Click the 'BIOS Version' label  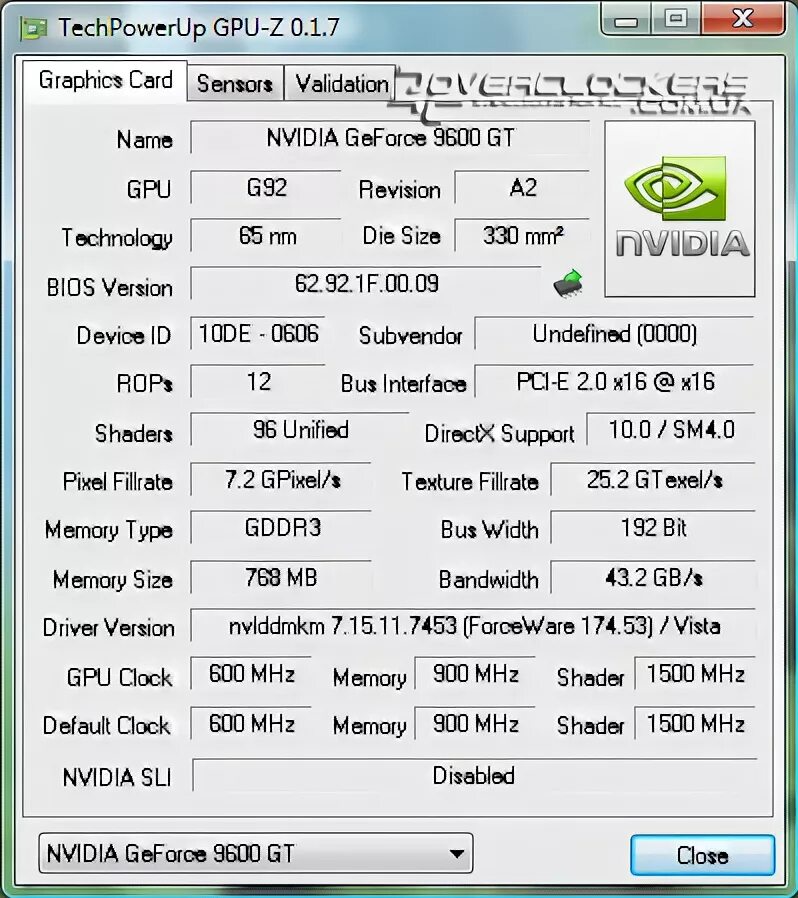point(109,287)
